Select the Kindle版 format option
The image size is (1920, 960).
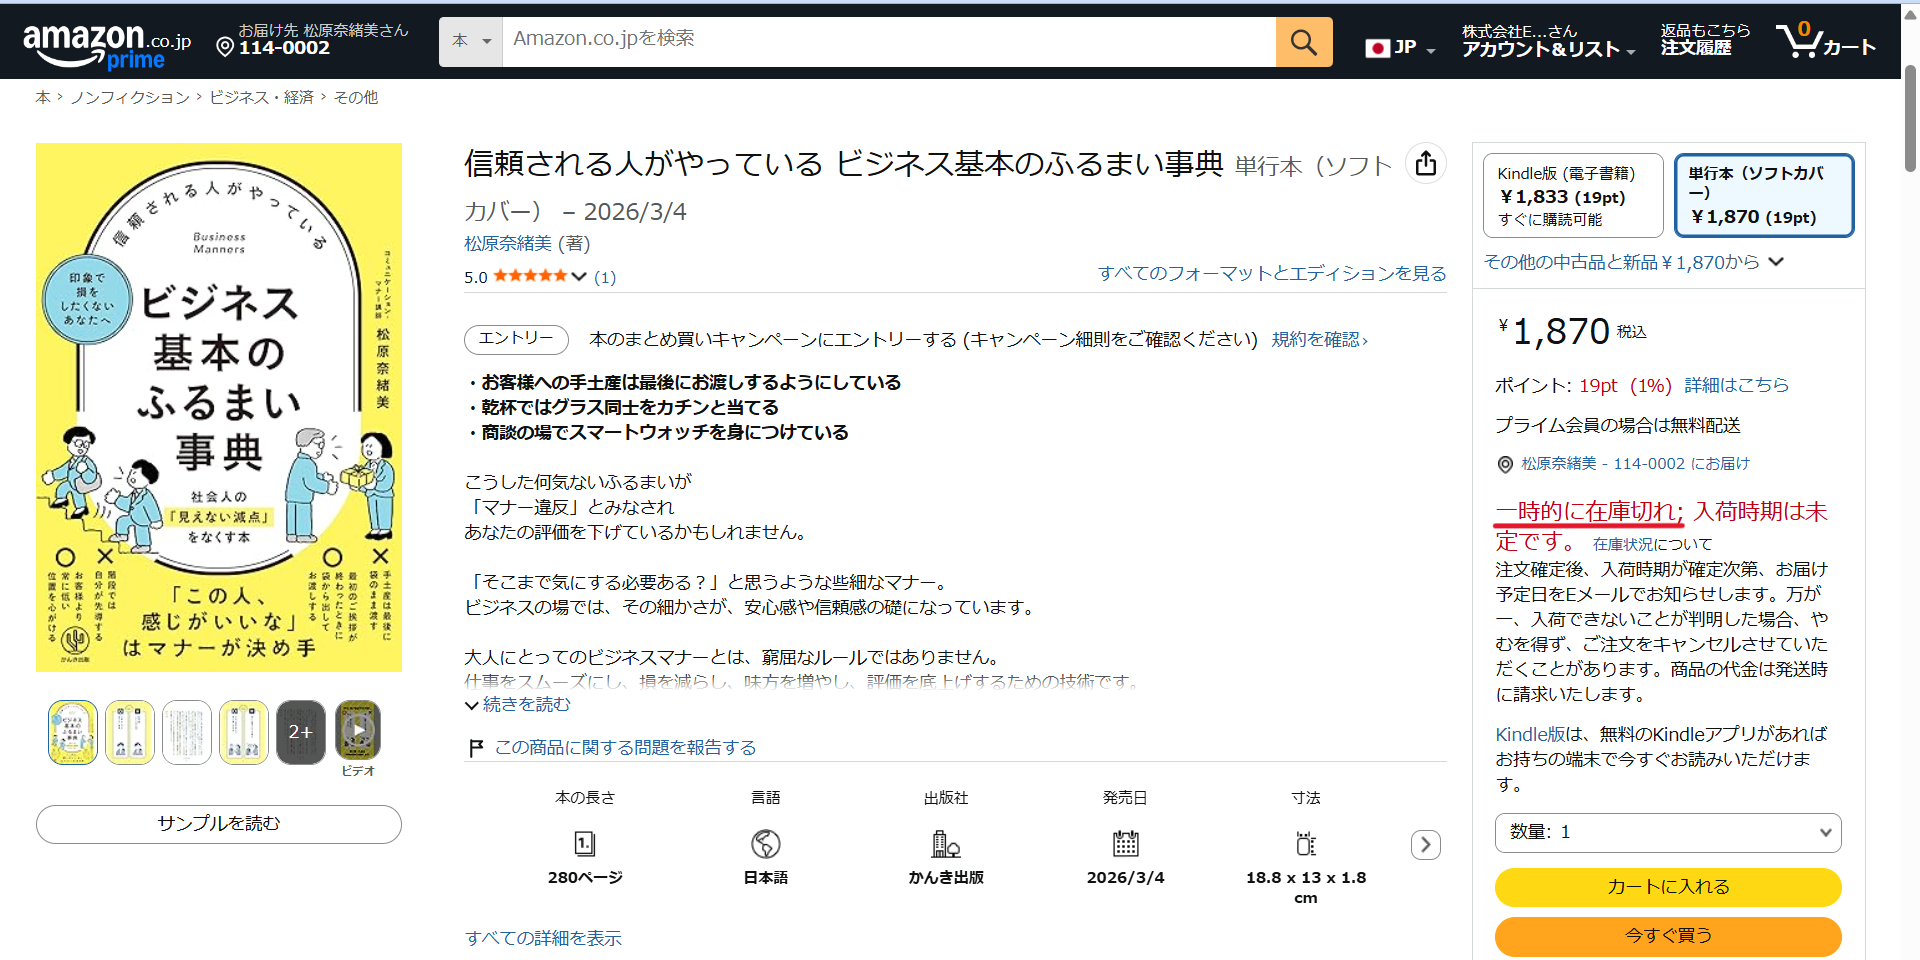pyautogui.click(x=1572, y=195)
